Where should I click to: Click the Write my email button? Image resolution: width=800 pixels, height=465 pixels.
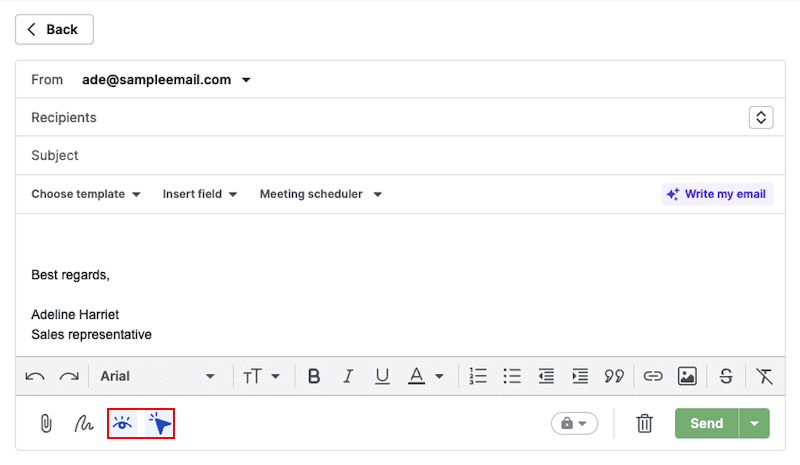717,194
